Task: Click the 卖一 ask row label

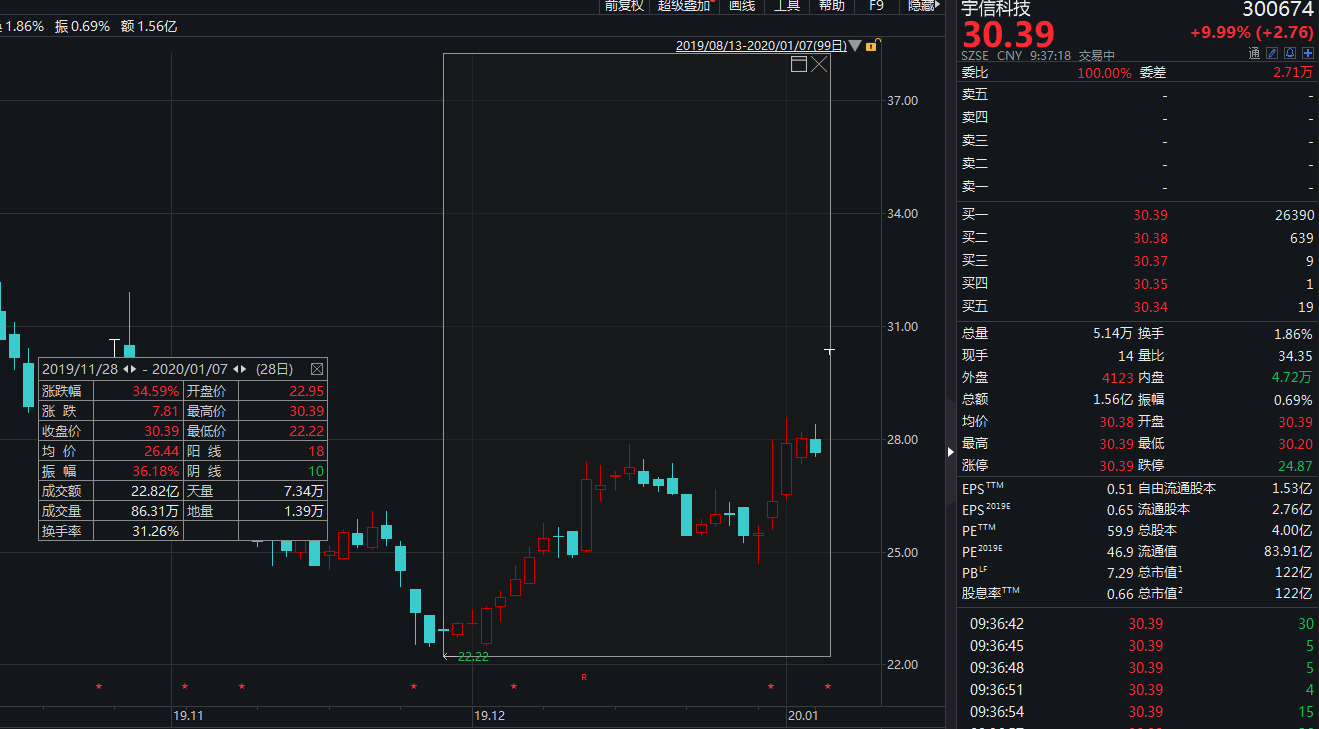Action: 975,187
